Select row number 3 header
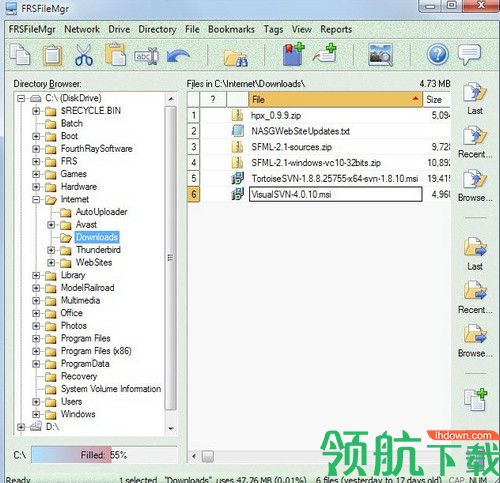The height and width of the screenshot is (483, 500). point(194,147)
